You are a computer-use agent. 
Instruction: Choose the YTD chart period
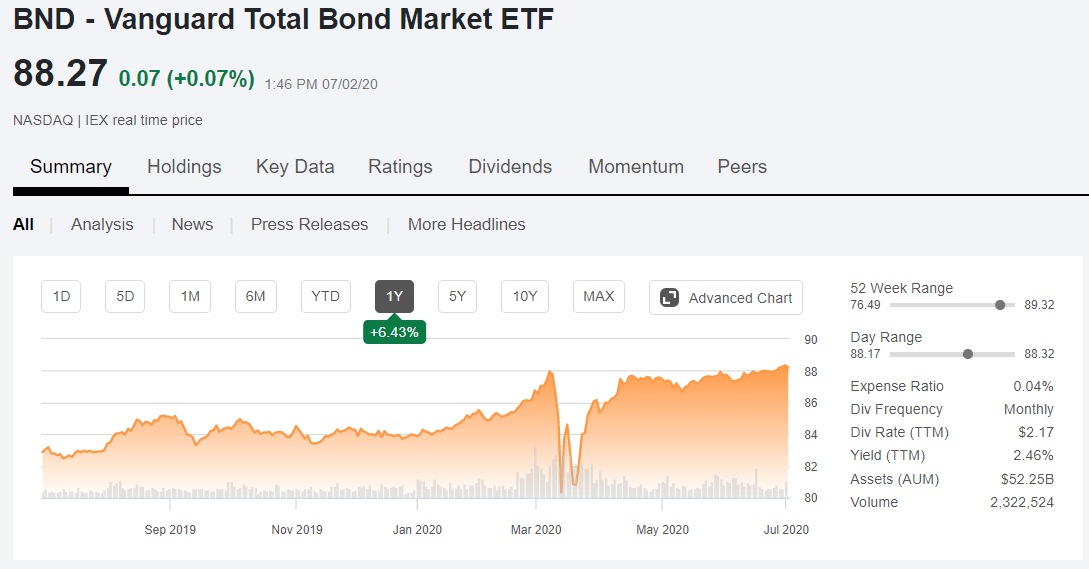326,297
